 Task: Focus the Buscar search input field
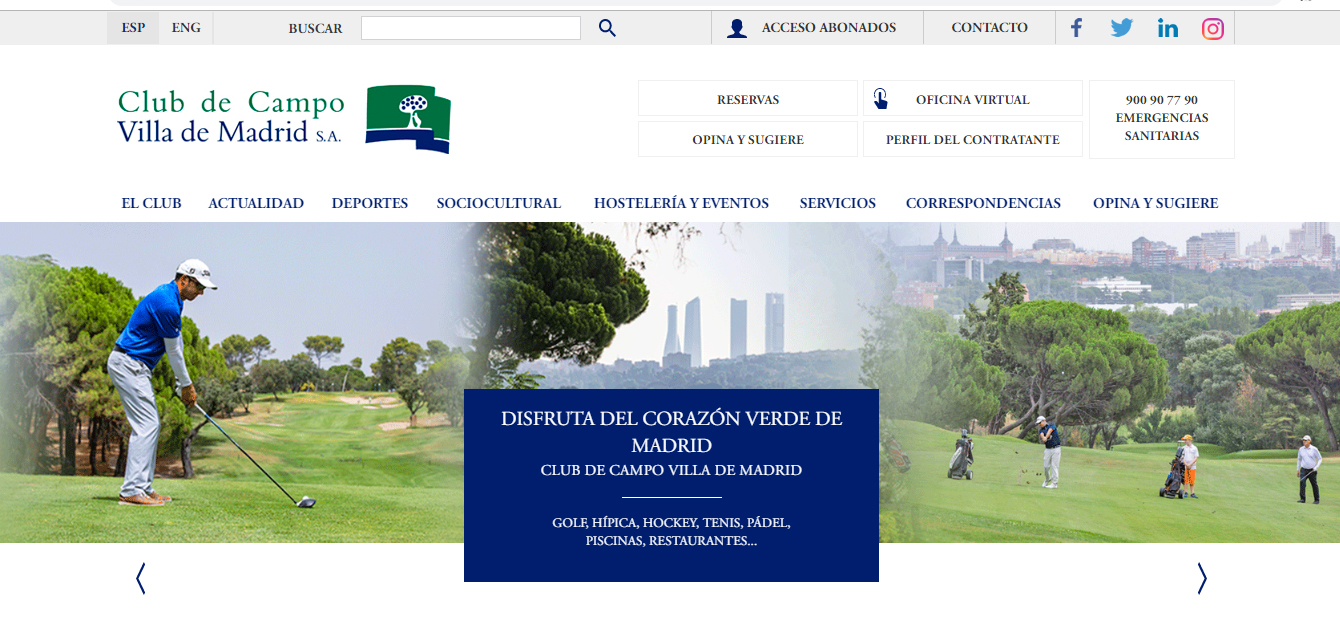click(471, 28)
